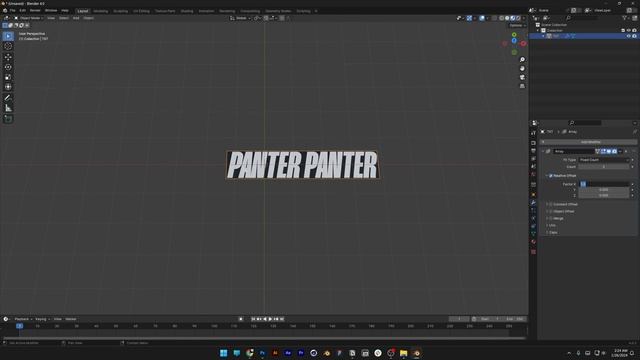Enable the Constant Offset checkbox
640x360 pixels.
pyautogui.click(x=551, y=204)
